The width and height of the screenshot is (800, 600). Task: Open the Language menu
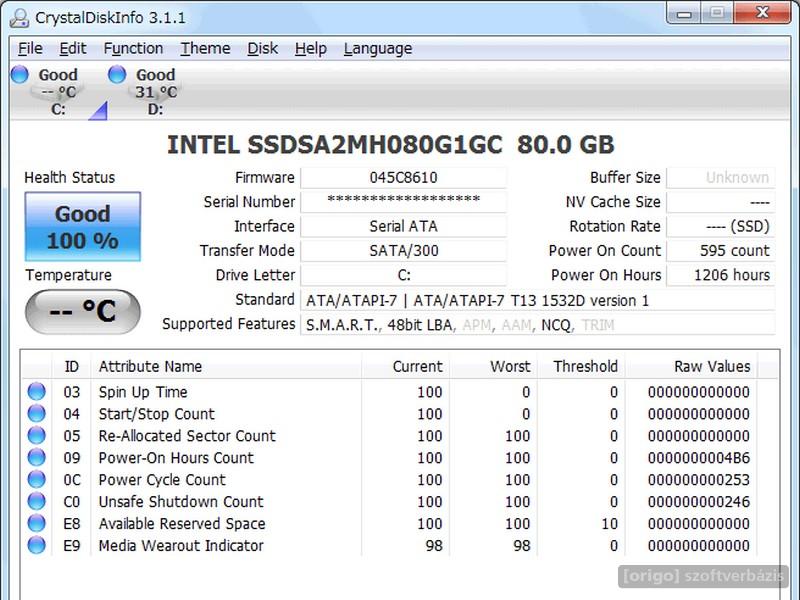378,48
